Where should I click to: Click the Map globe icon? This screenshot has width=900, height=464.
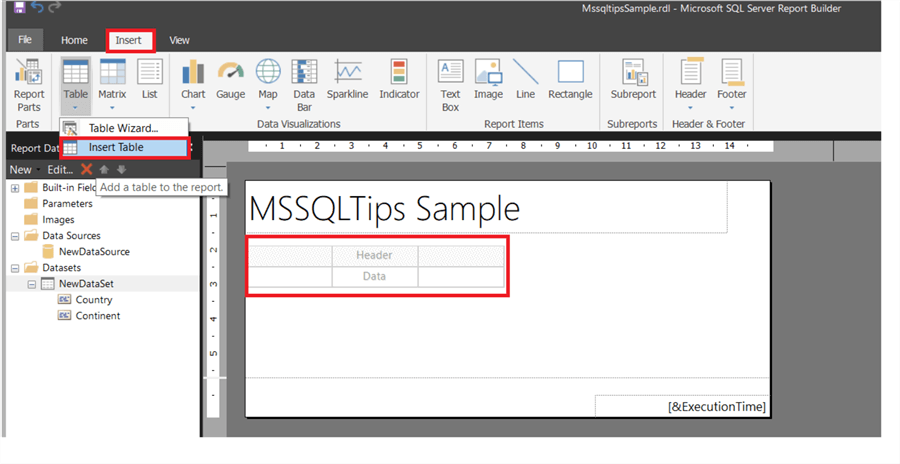click(x=268, y=72)
